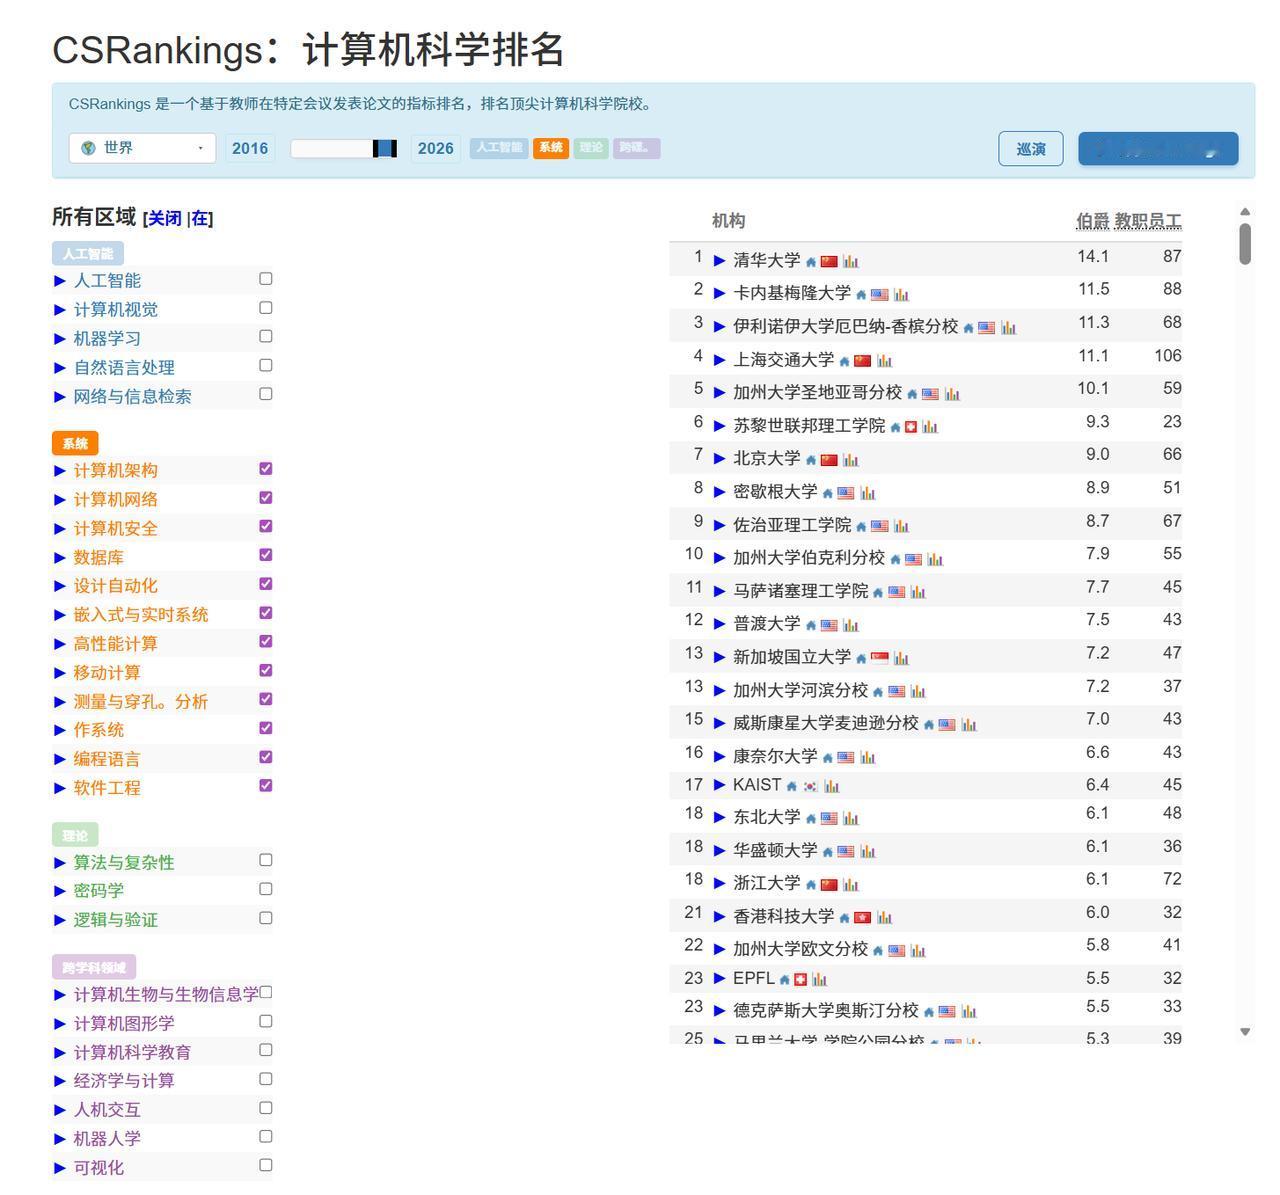Show the chart icon for 上海交通大学
1280x1195 pixels.
tap(884, 360)
